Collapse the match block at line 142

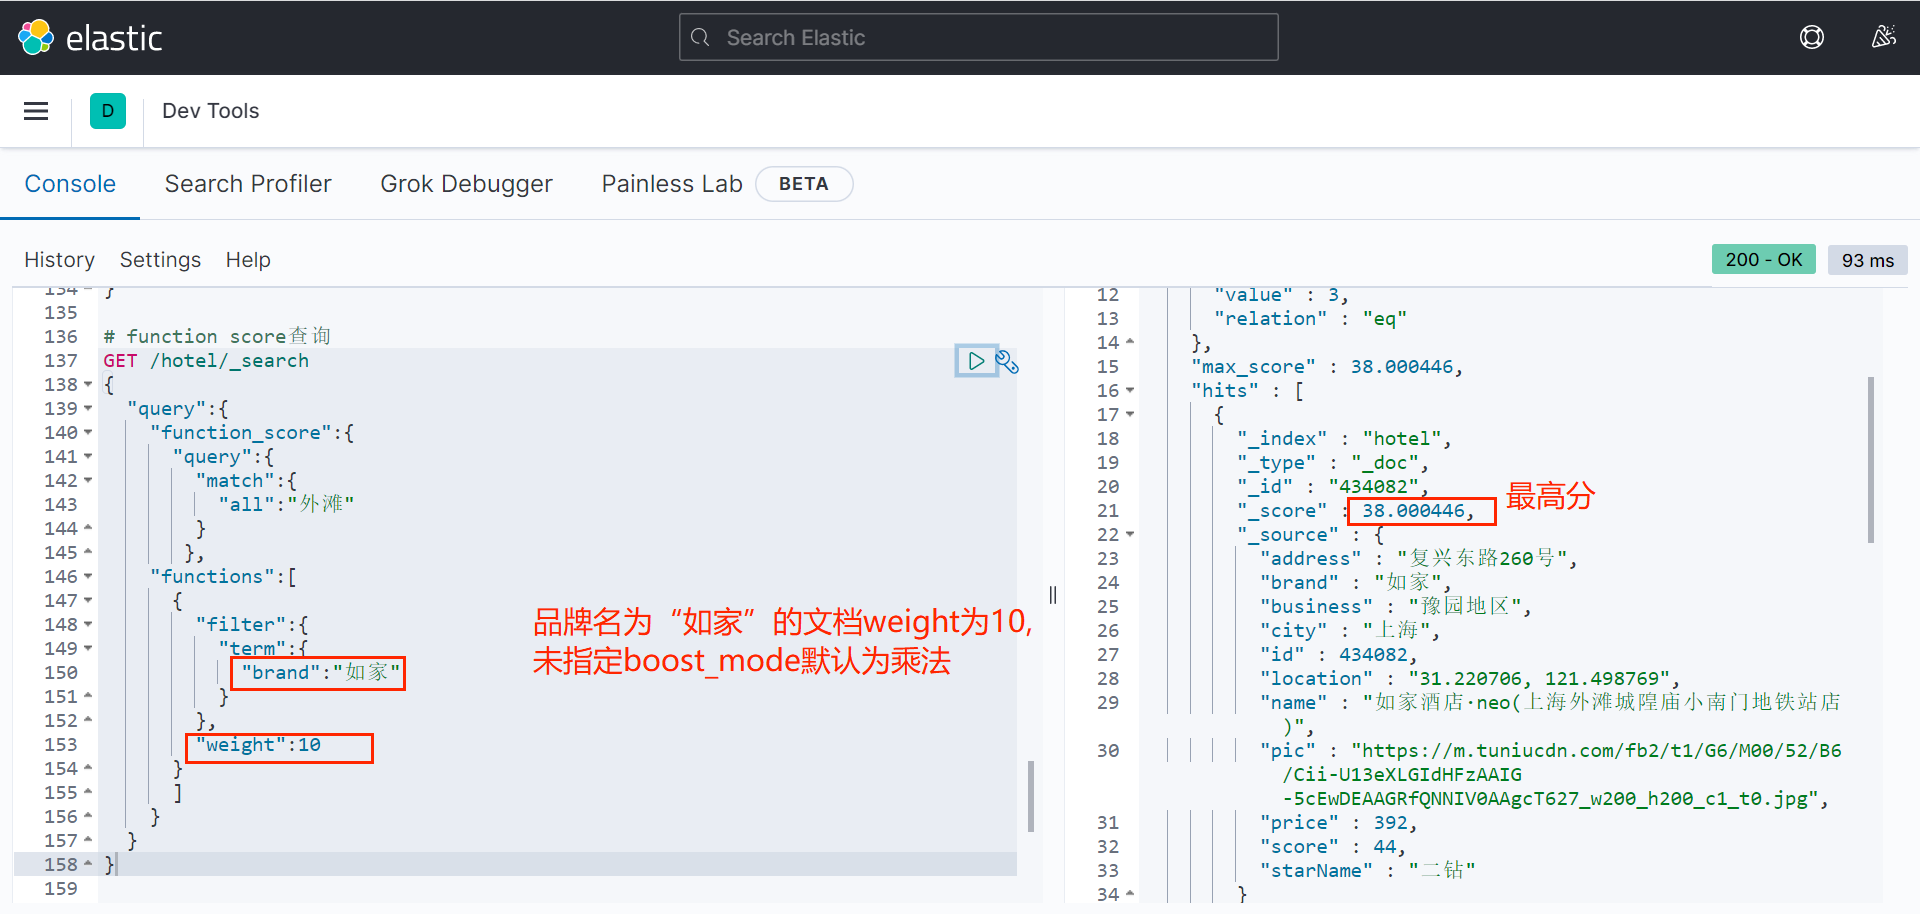pyautogui.click(x=88, y=481)
